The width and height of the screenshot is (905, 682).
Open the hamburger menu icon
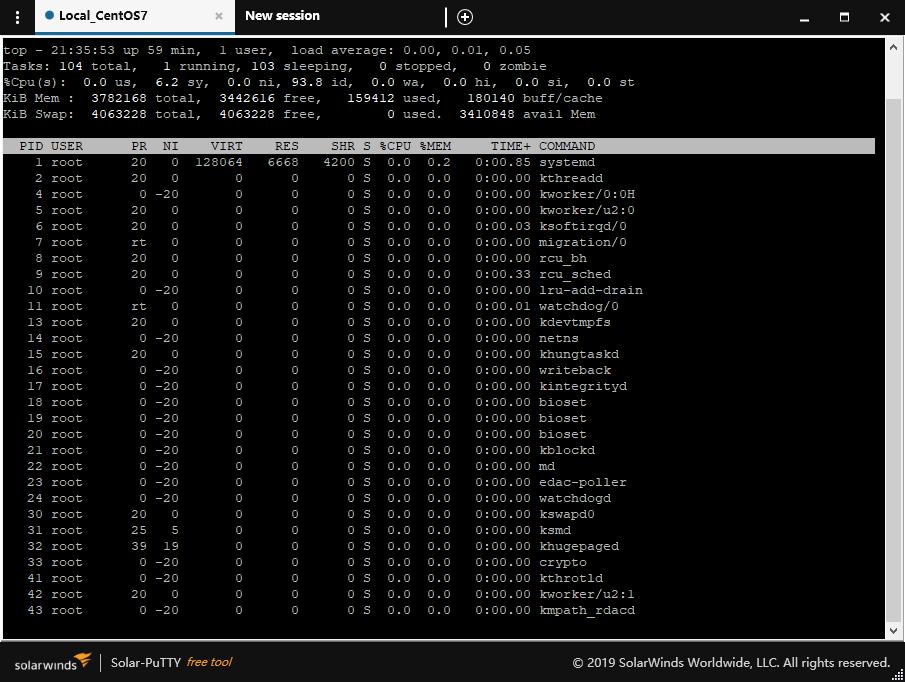pos(16,17)
